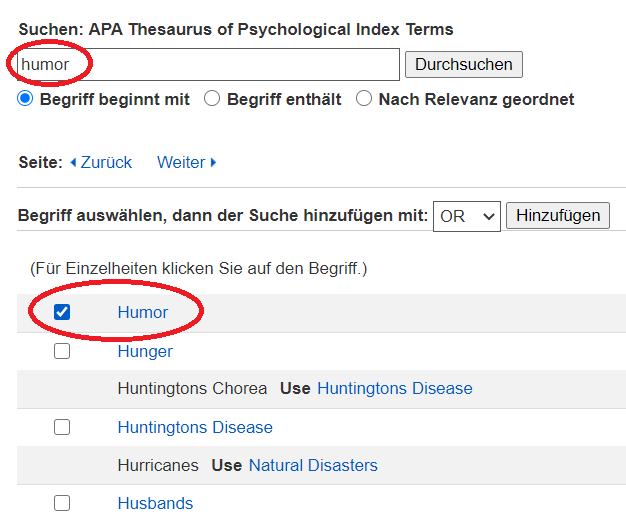
Task: Follow Huntingtons Disease link after 'Use'
Action: pyautogui.click(x=394, y=388)
